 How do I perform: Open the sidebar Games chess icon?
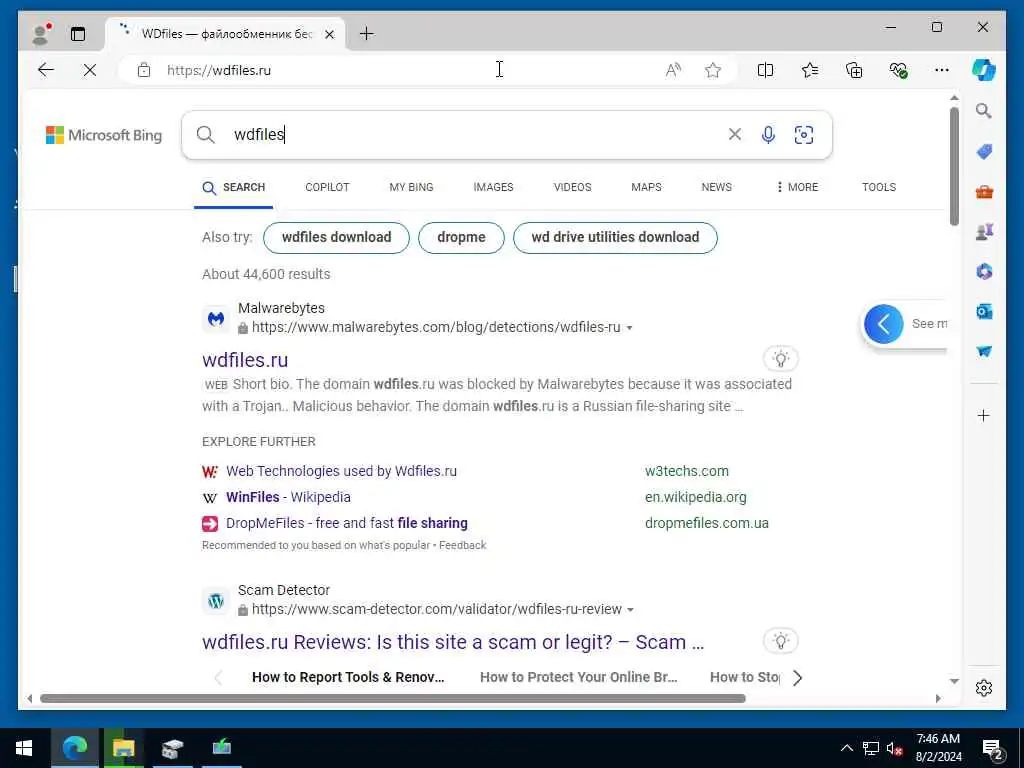(x=984, y=231)
